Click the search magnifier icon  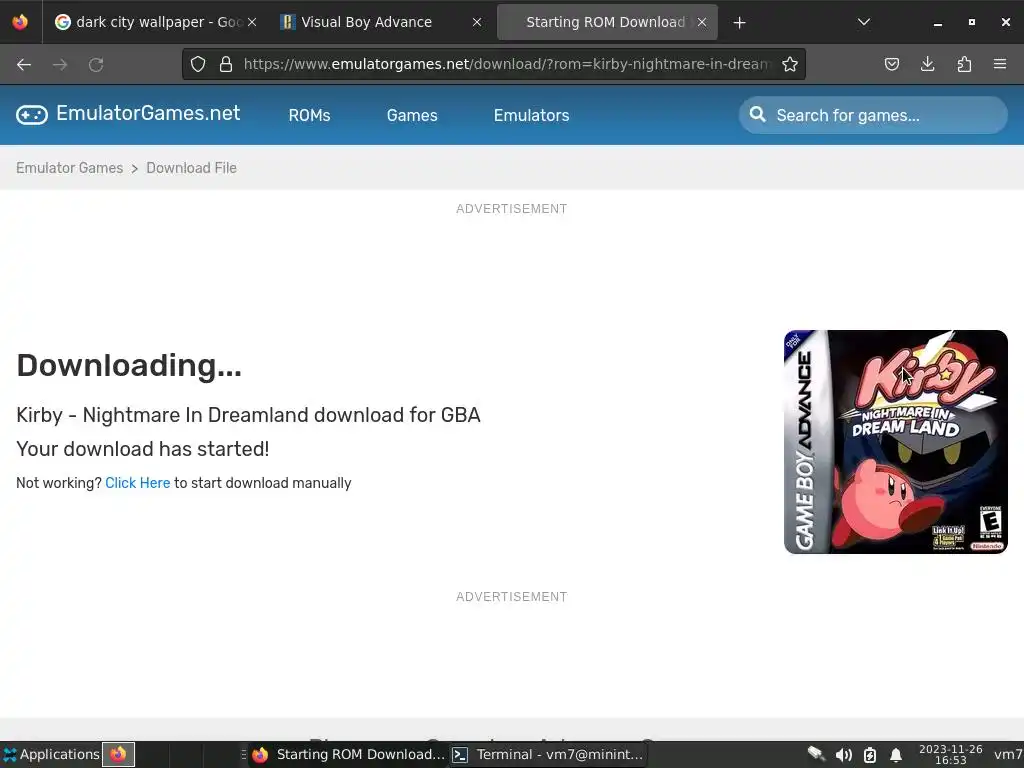click(758, 114)
